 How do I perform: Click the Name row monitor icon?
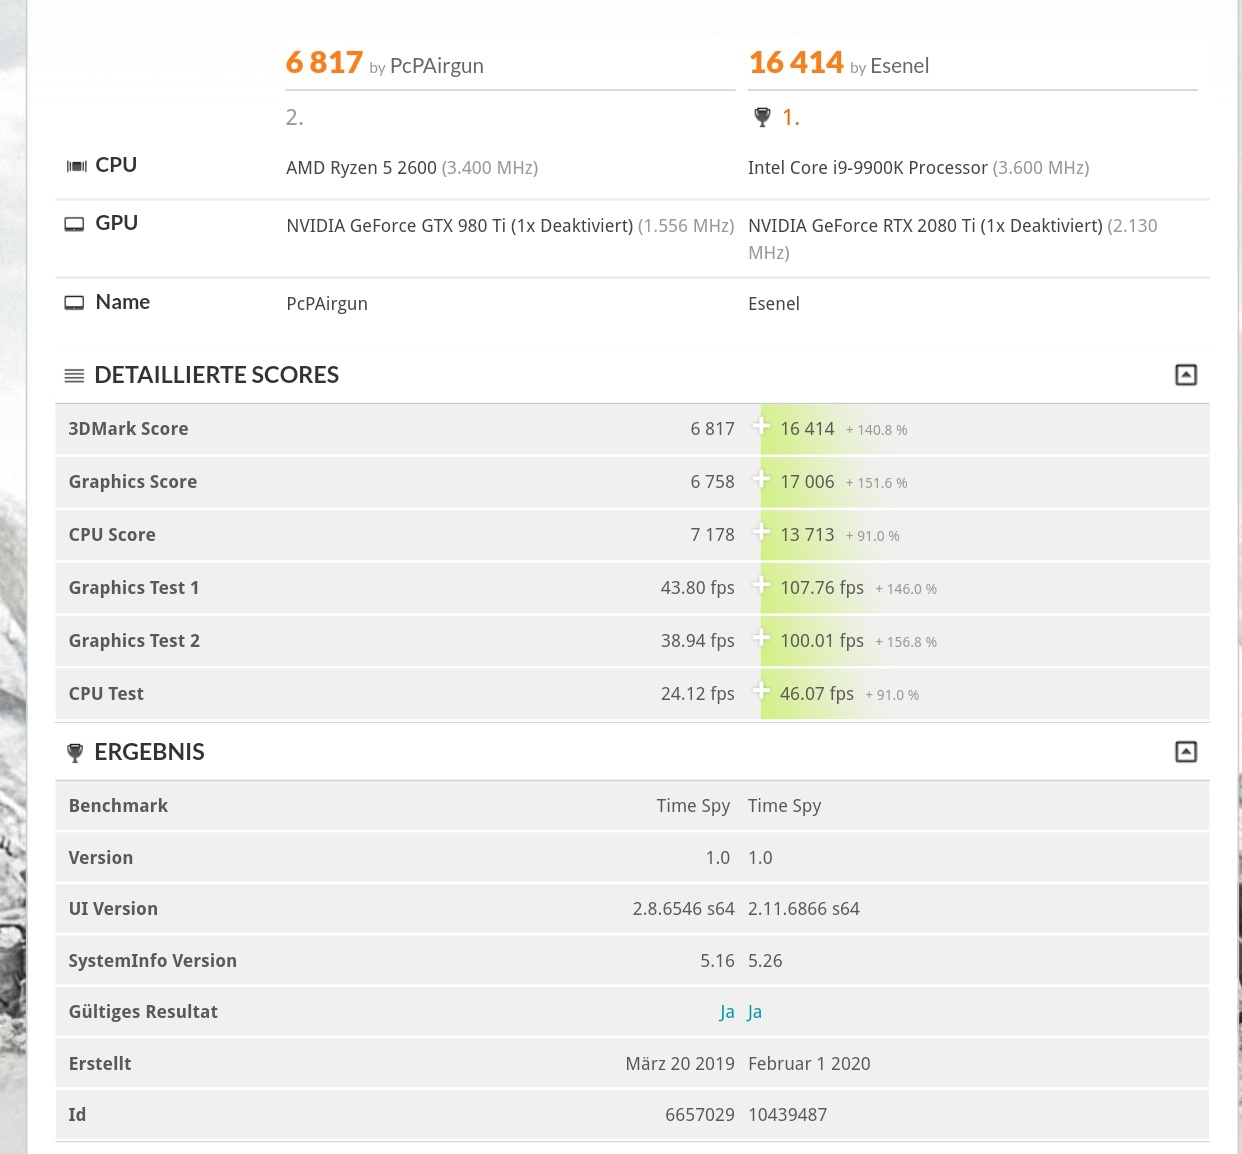(74, 303)
